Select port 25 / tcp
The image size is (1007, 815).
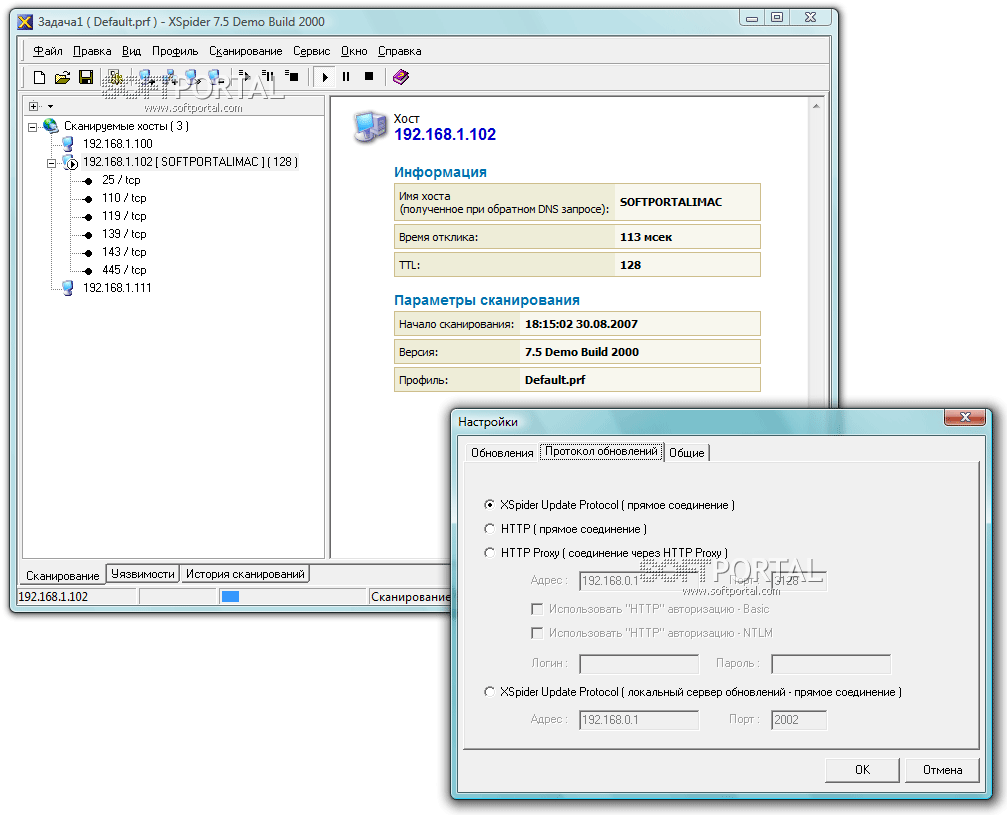click(x=121, y=180)
